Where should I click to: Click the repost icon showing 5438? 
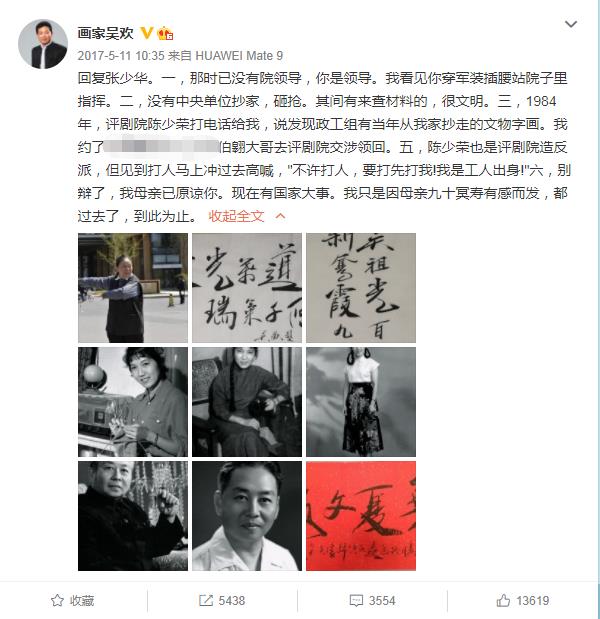tap(206, 600)
